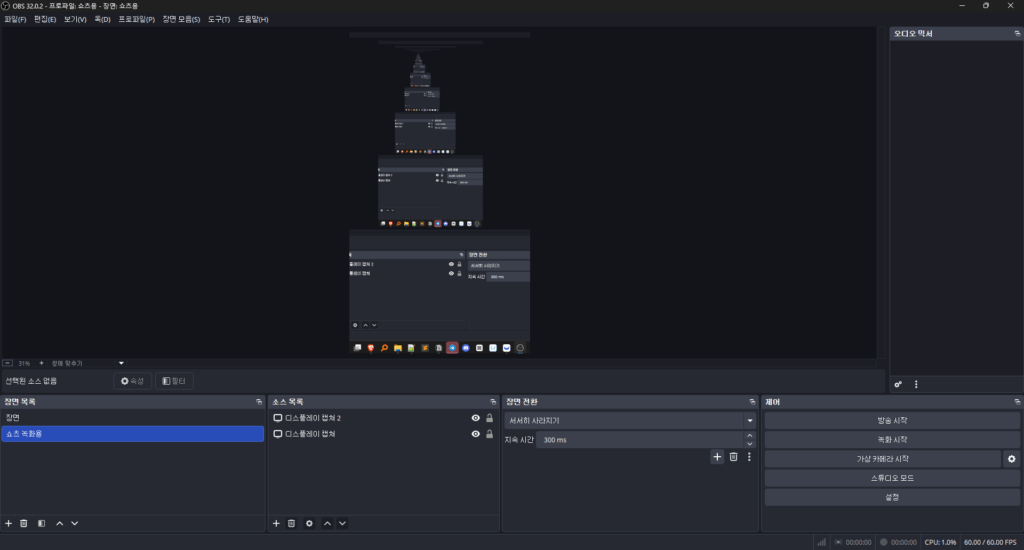Open scene filters icon in 장면 목록 toolbar
This screenshot has height=550, width=1024.
41,523
